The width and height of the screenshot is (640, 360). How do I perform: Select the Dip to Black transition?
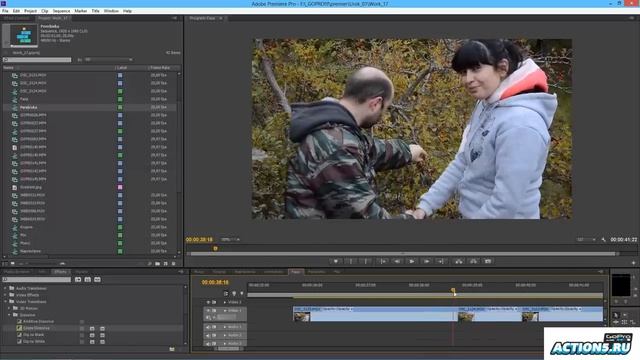(x=33, y=335)
